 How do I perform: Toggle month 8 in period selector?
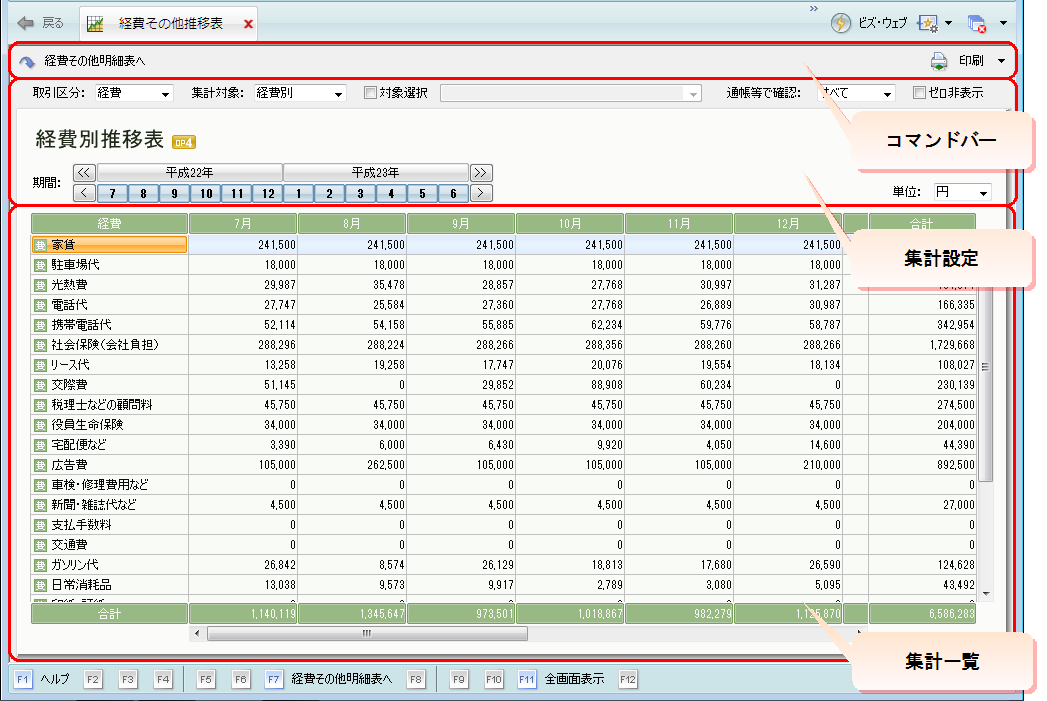[x=143, y=194]
